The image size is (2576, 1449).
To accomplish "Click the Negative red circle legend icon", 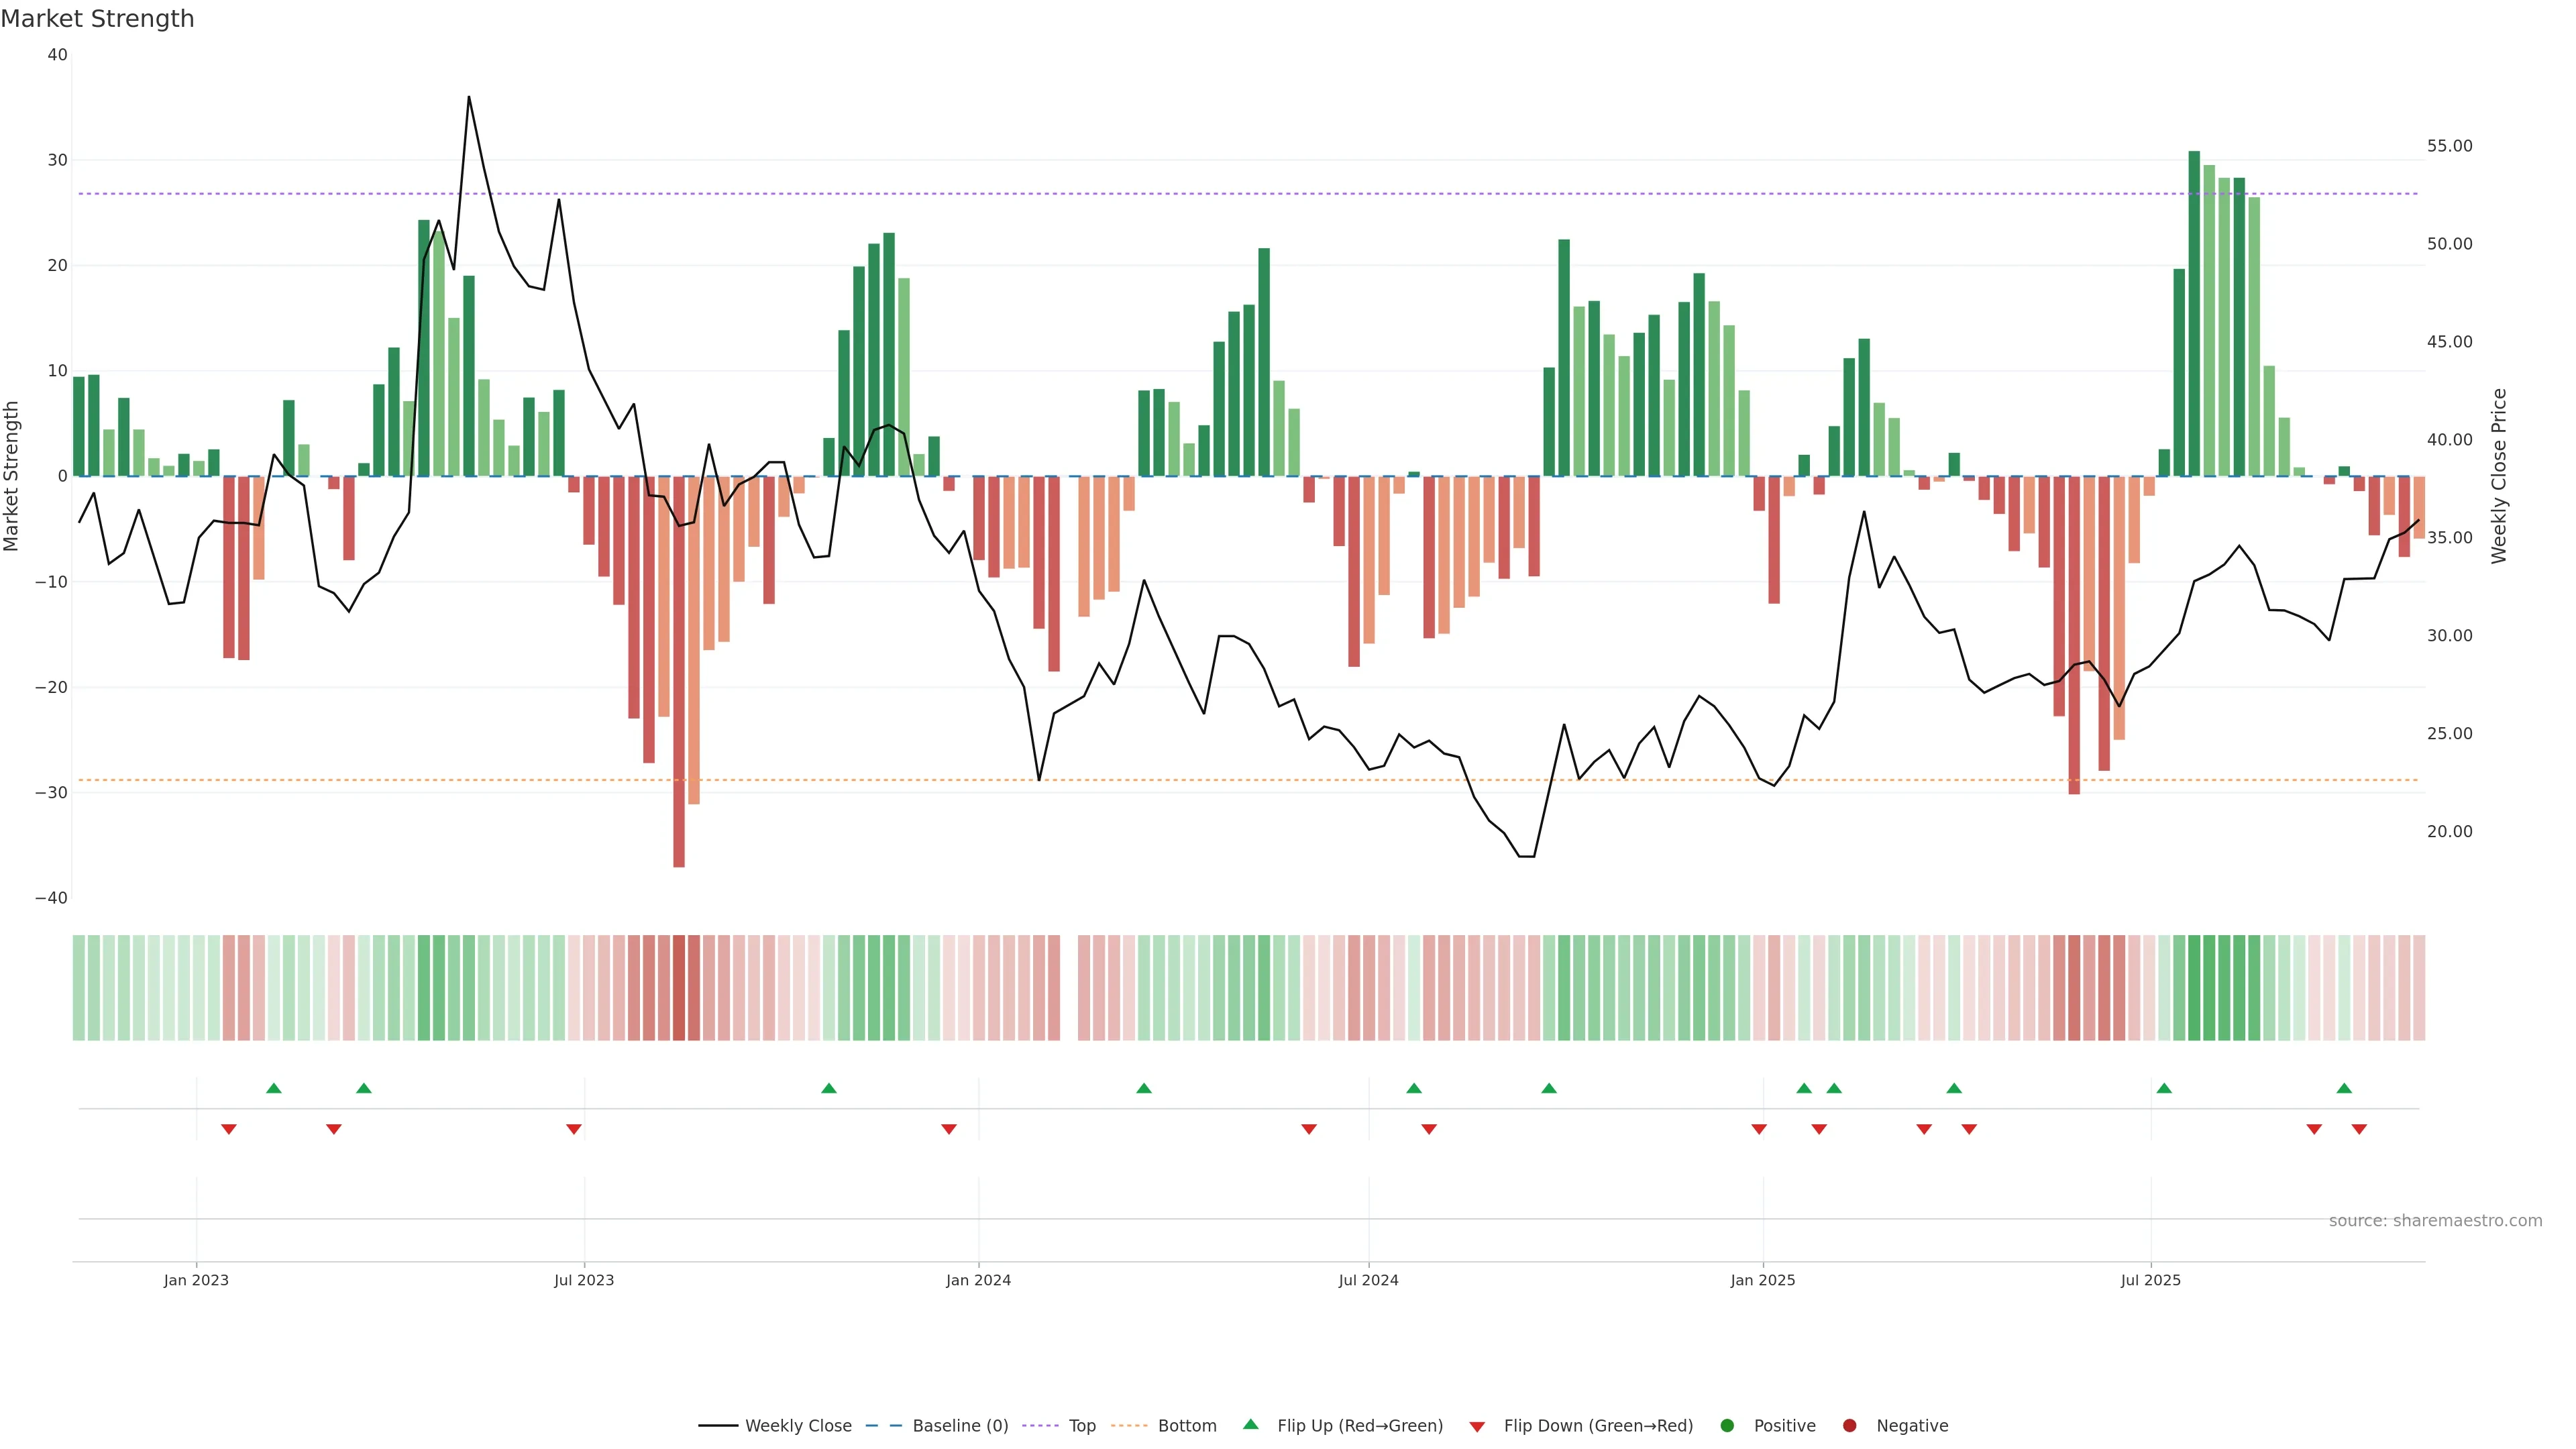I will (x=1849, y=1426).
